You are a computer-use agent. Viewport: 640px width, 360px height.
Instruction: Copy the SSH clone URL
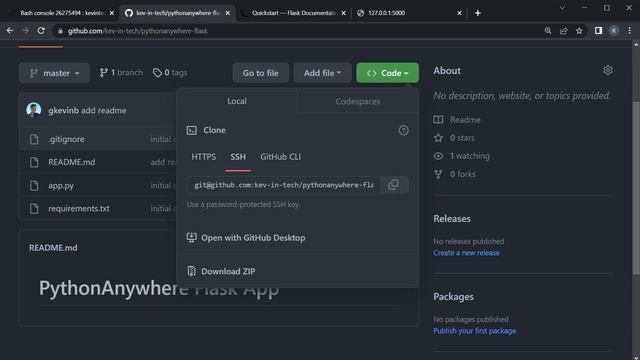[393, 185]
